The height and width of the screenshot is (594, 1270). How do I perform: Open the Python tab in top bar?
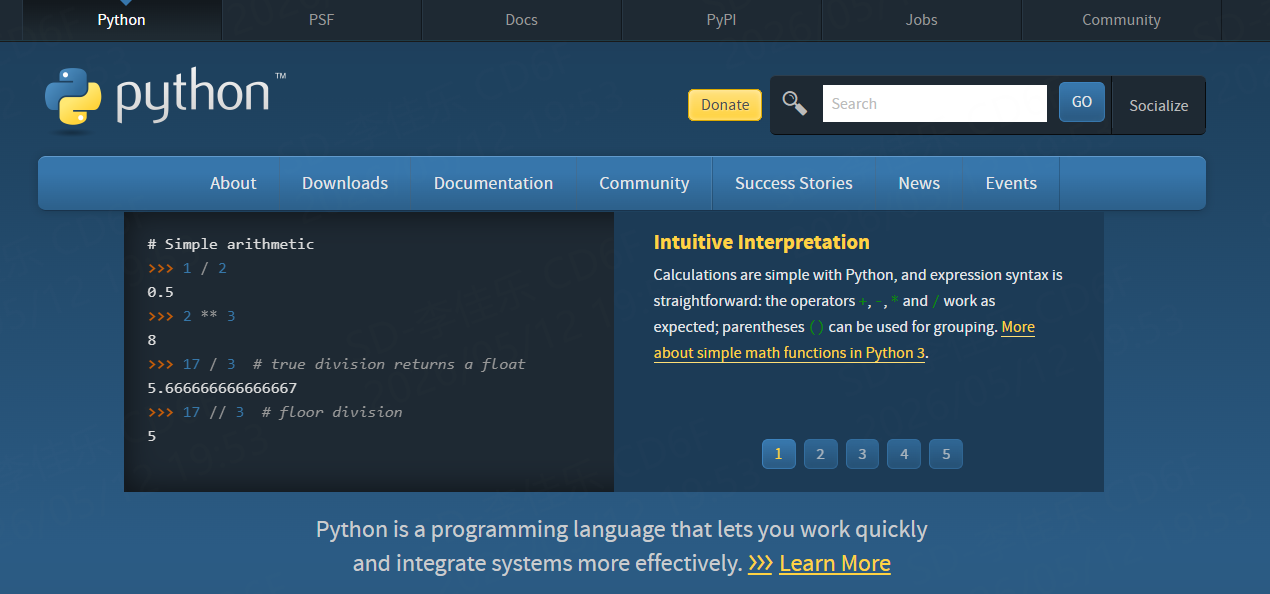pyautogui.click(x=121, y=20)
